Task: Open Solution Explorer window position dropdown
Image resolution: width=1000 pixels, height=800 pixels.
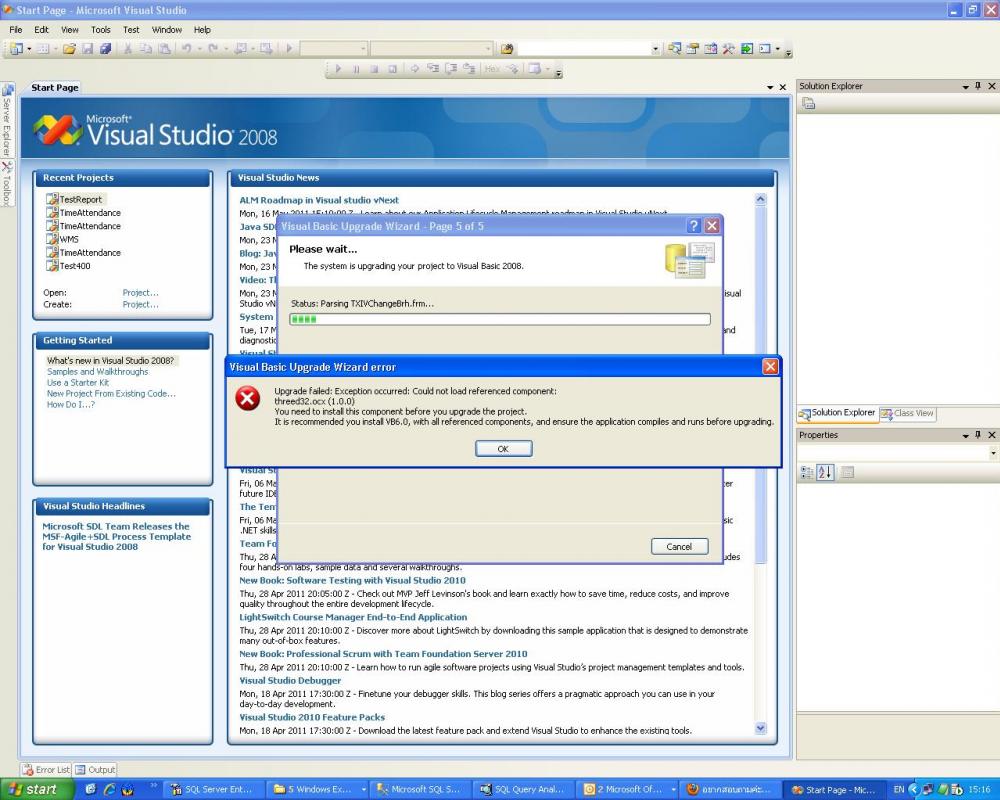Action: coord(966,87)
